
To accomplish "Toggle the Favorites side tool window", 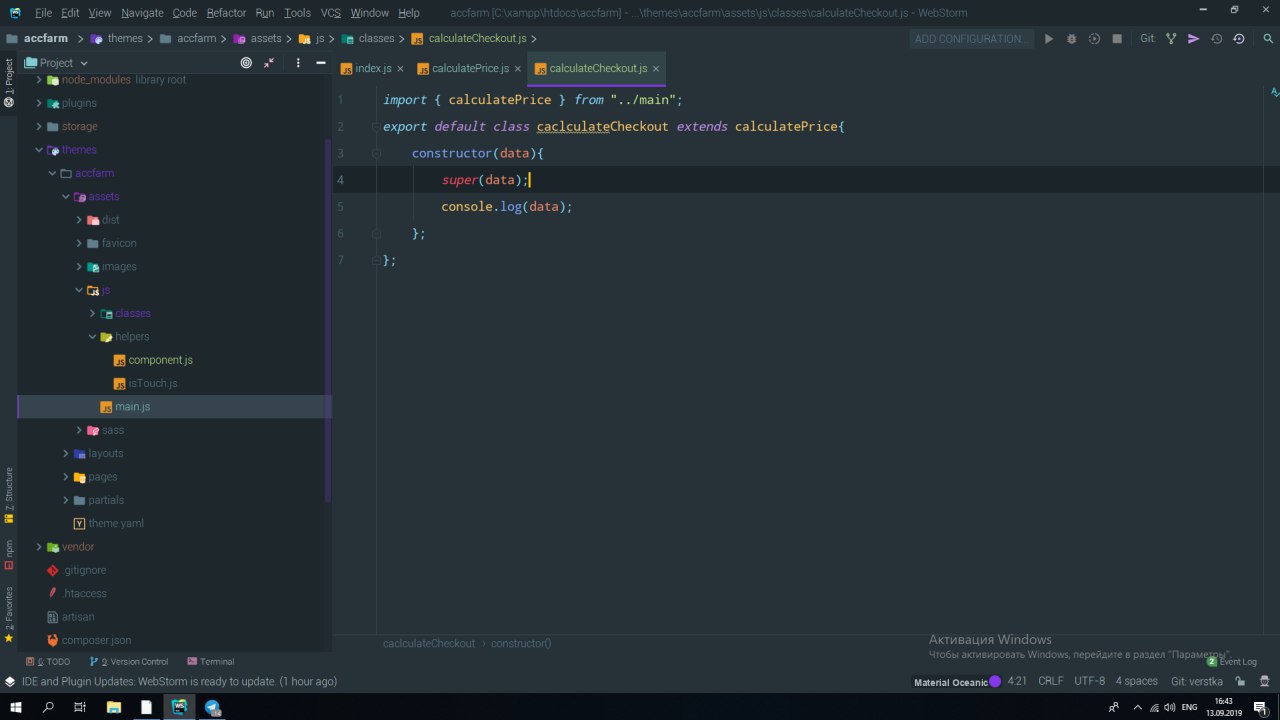I will pos(9,614).
